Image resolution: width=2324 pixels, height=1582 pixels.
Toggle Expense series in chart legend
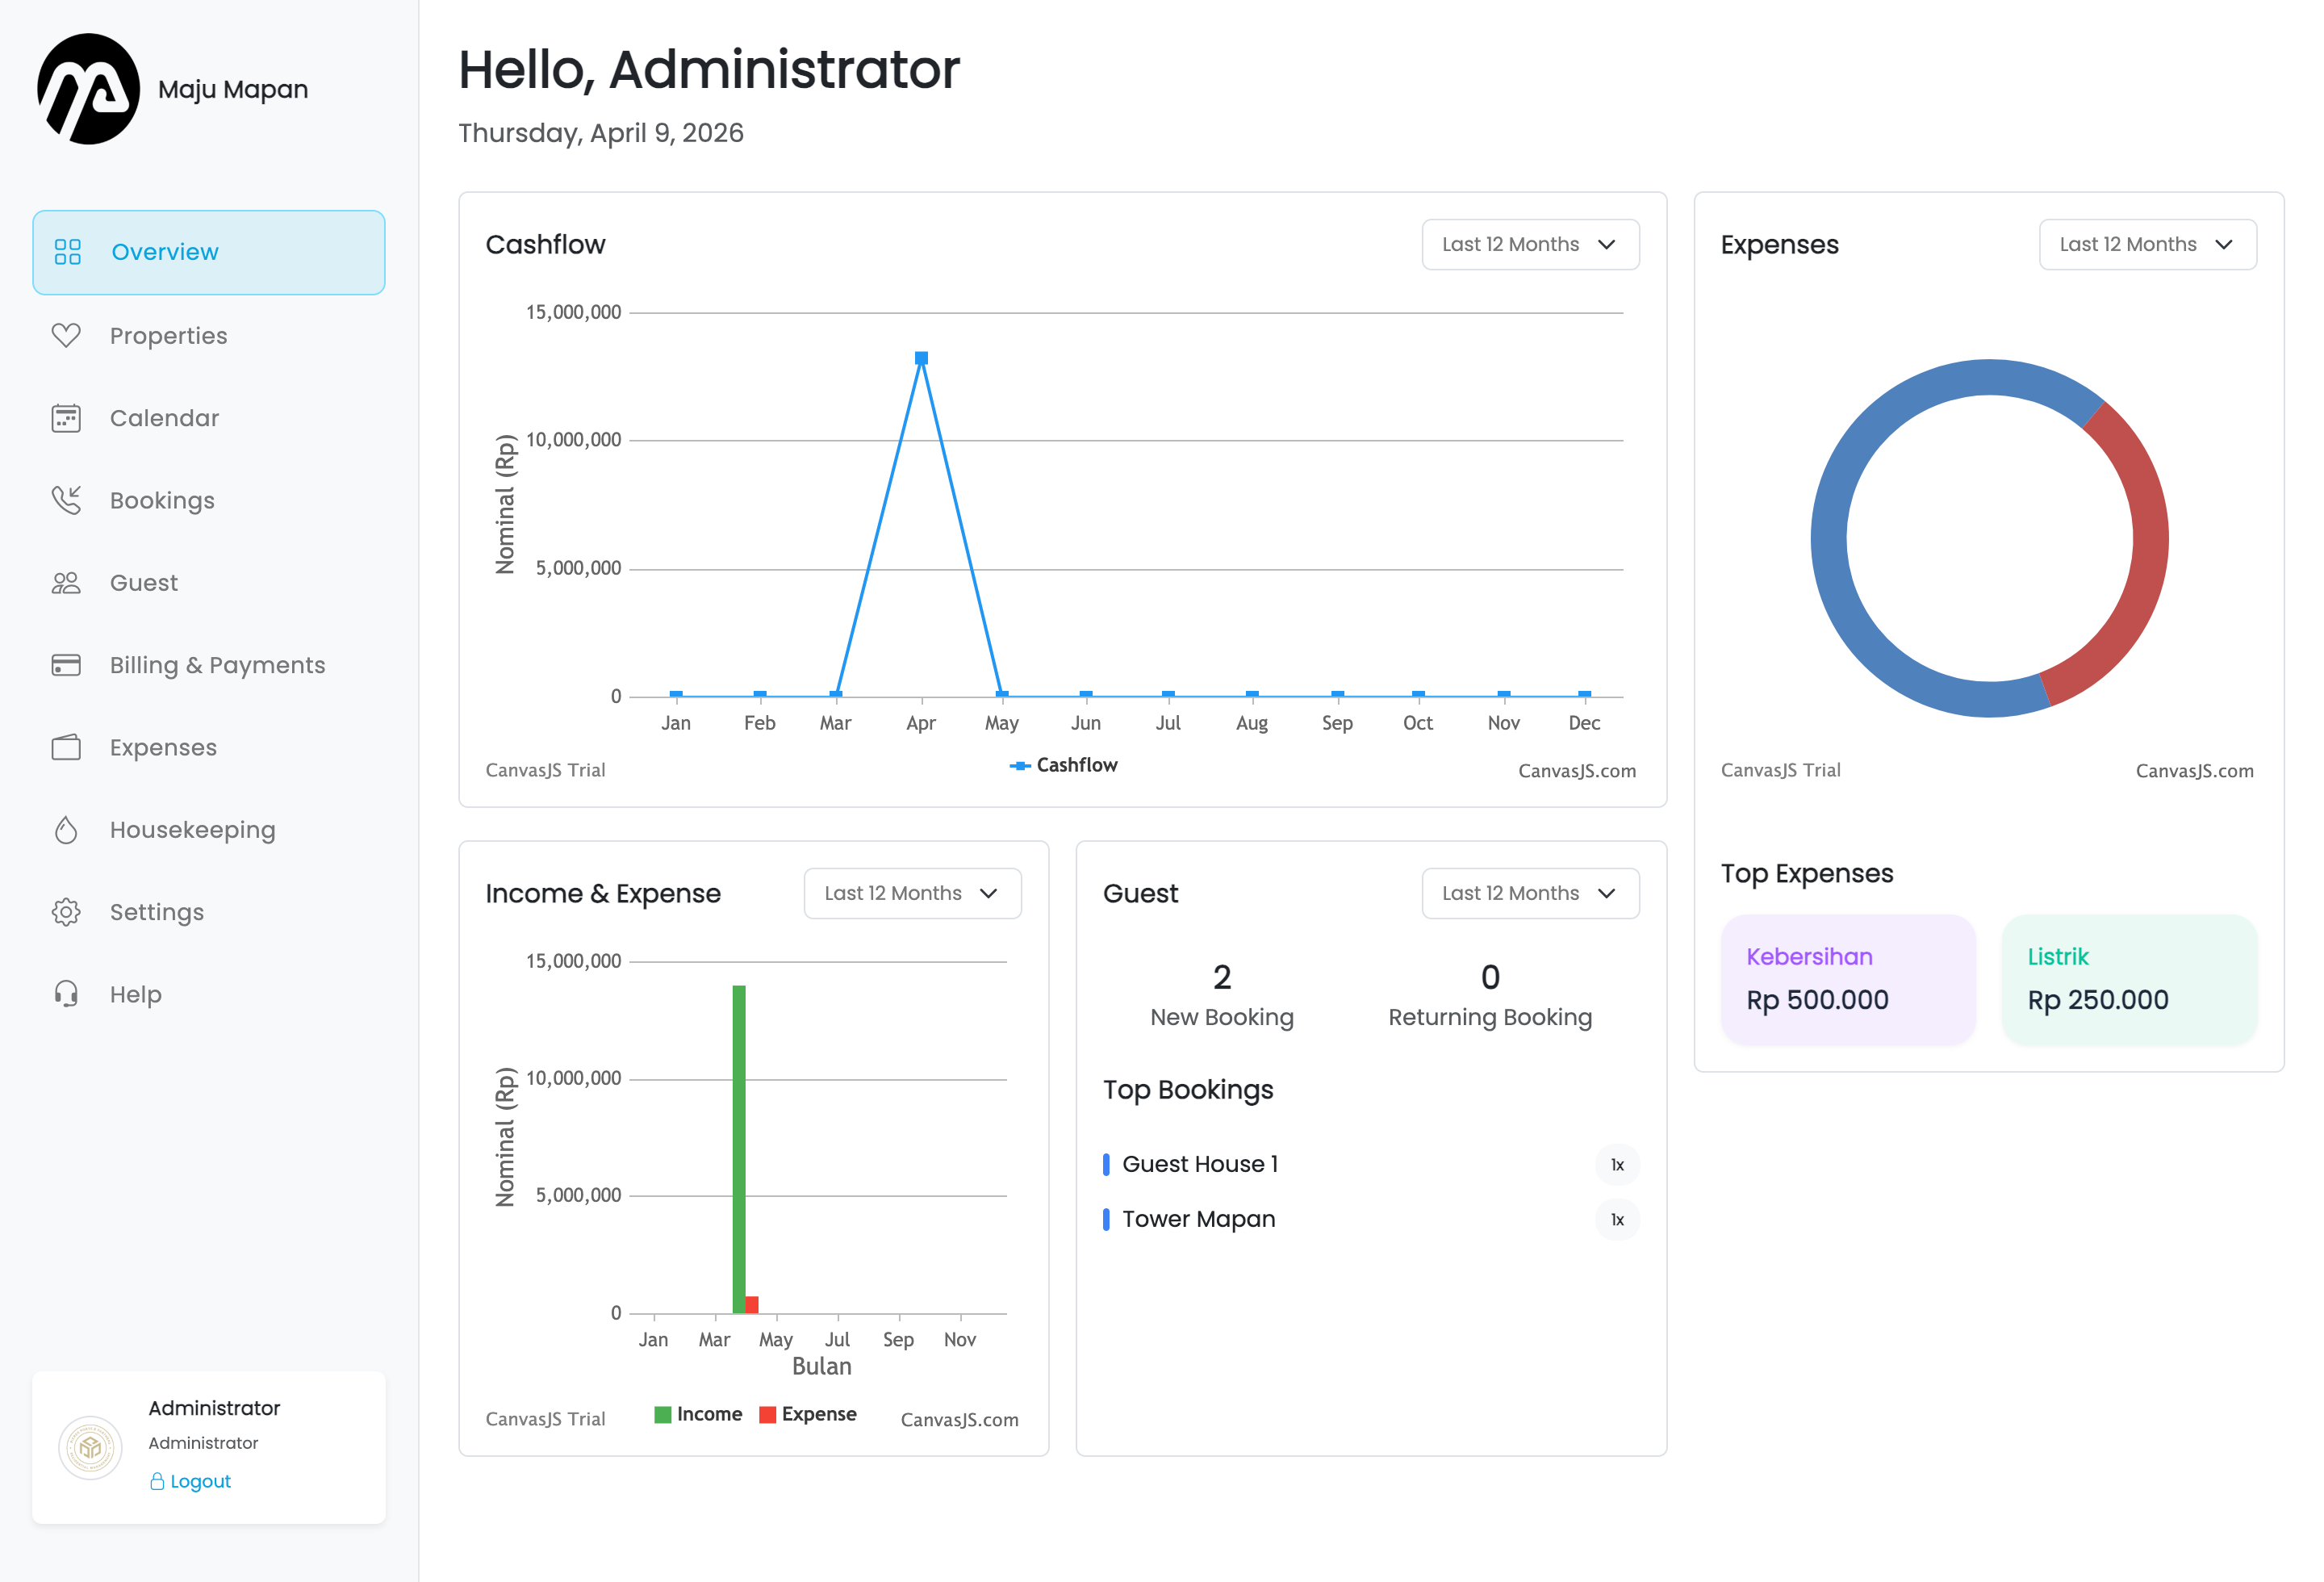(808, 1414)
